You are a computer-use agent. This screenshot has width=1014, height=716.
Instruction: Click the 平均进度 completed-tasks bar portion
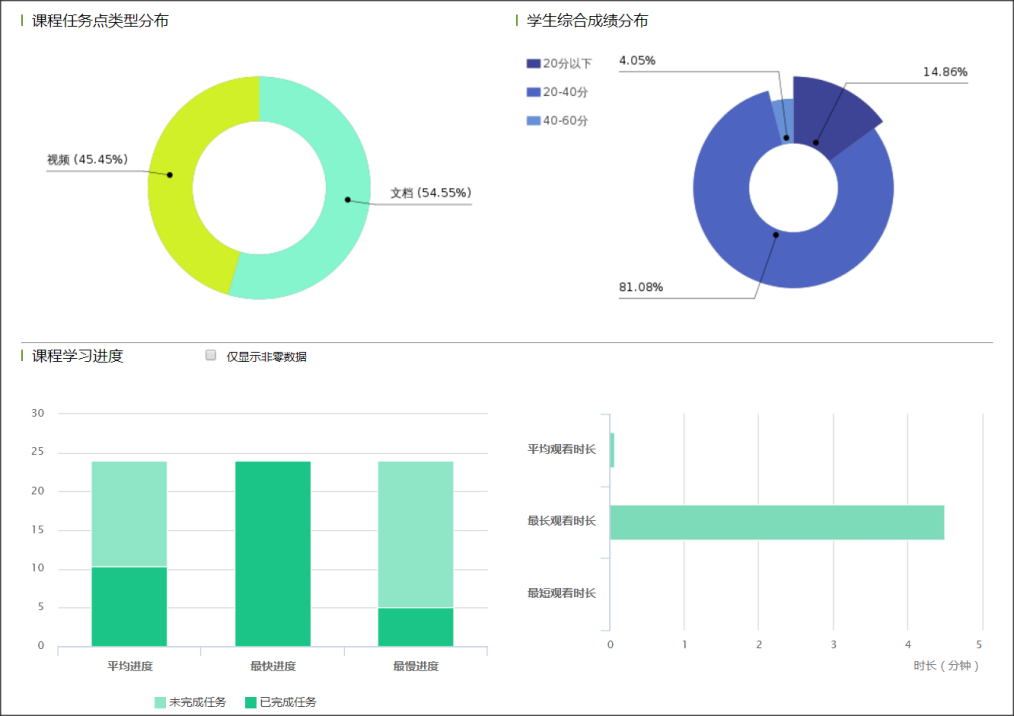pos(129,607)
